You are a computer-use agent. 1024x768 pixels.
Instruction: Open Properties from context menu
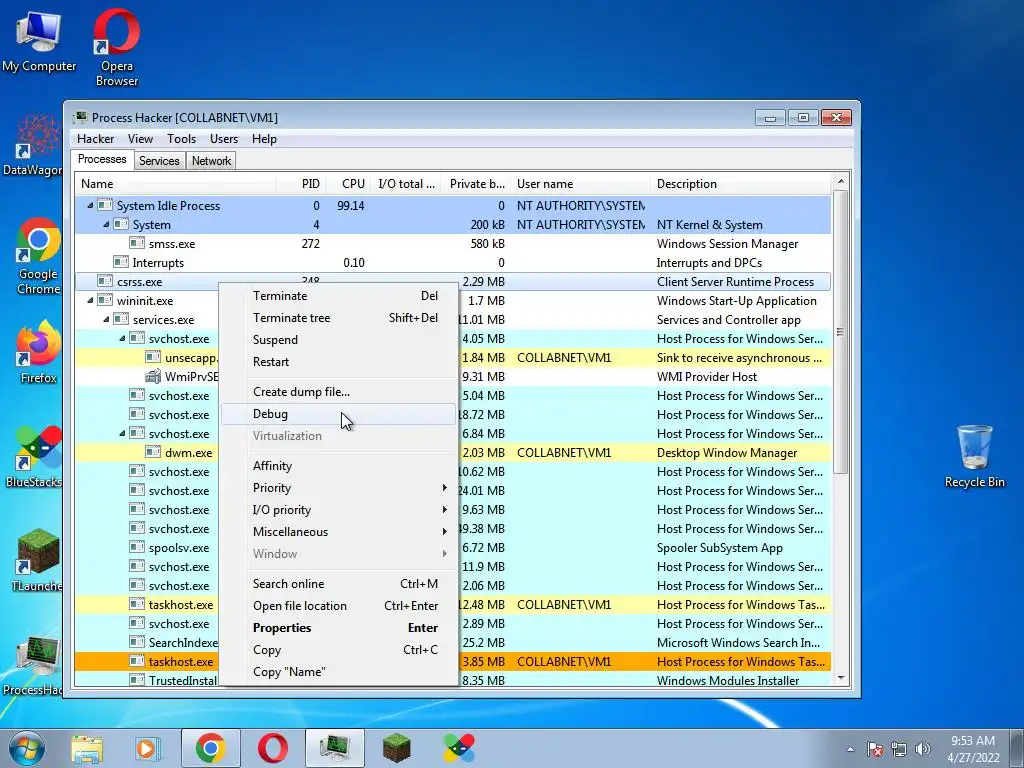[338, 628]
